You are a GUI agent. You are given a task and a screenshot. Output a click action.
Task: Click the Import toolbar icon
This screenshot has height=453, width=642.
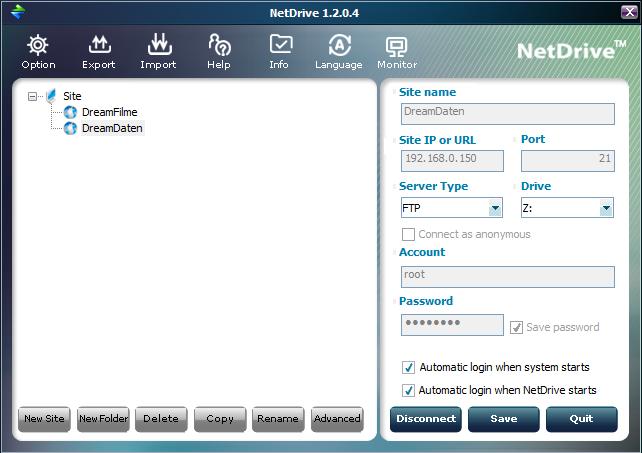coord(160,44)
